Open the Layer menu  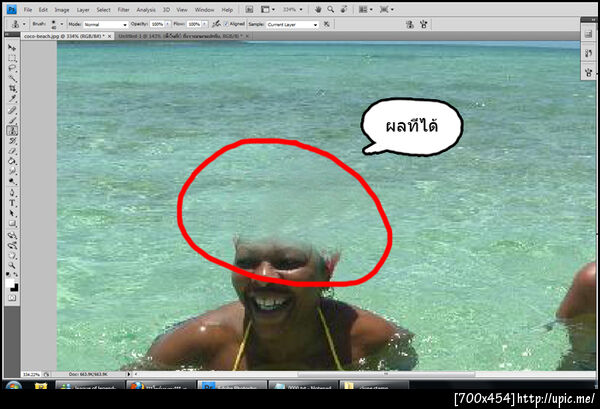click(x=83, y=10)
